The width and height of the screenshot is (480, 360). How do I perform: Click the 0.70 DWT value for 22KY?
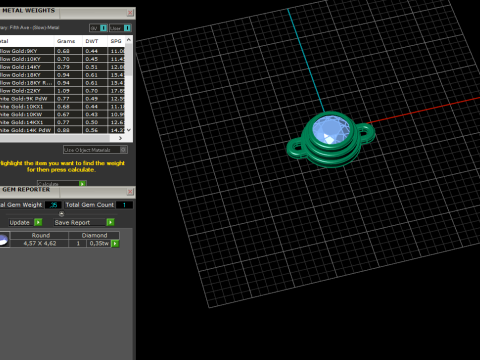point(95,91)
